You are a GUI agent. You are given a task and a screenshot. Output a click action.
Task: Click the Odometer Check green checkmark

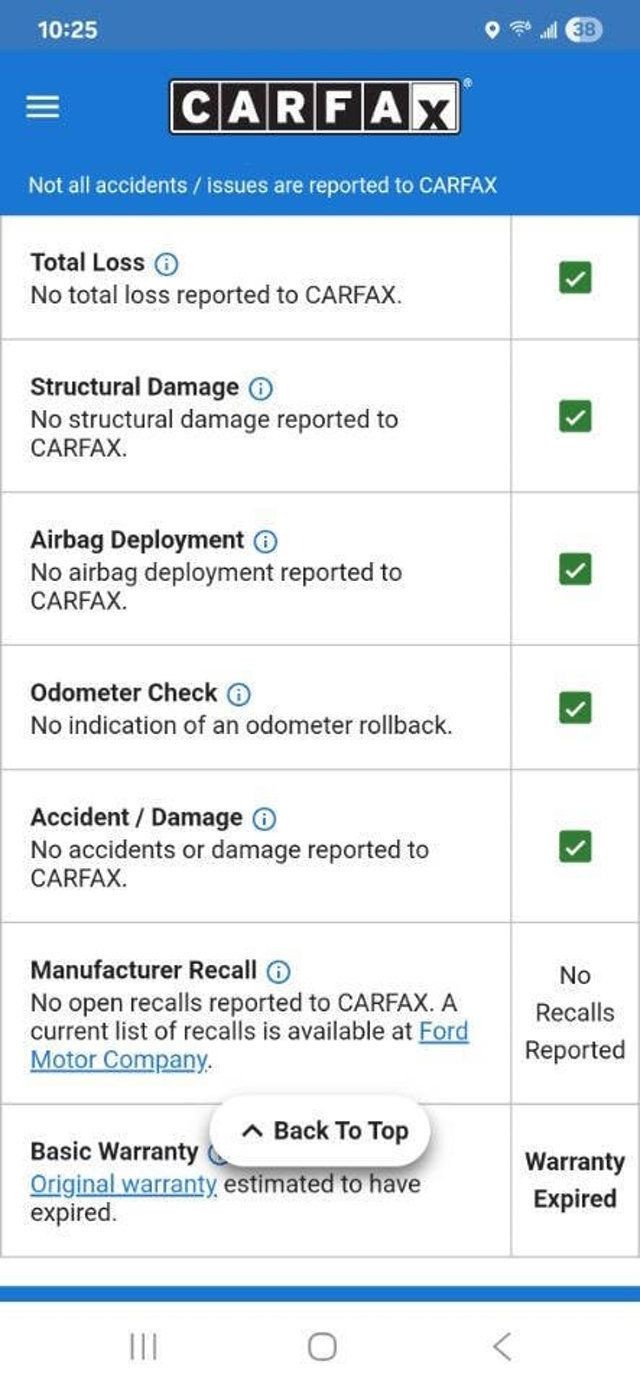tap(574, 708)
